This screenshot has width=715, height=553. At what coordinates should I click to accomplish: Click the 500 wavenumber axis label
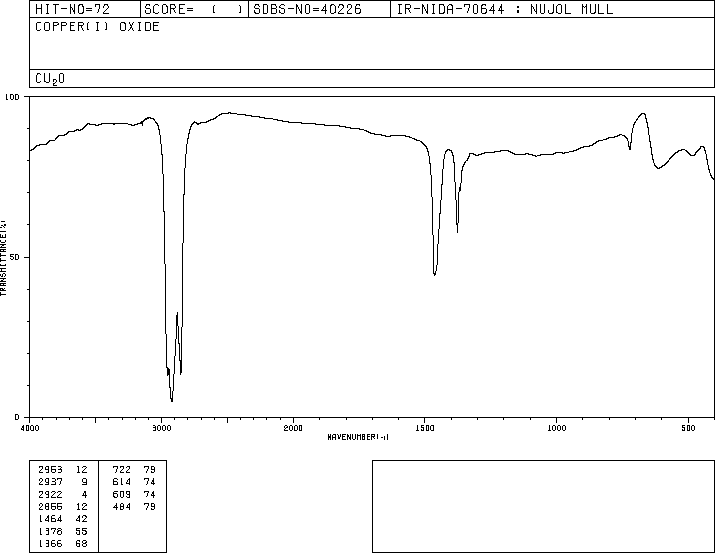(688, 428)
